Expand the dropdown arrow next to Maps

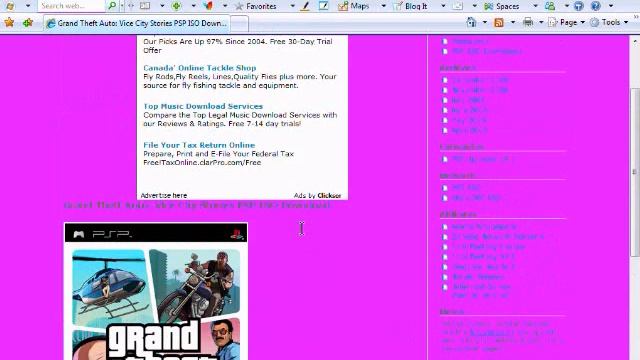pos(383,6)
